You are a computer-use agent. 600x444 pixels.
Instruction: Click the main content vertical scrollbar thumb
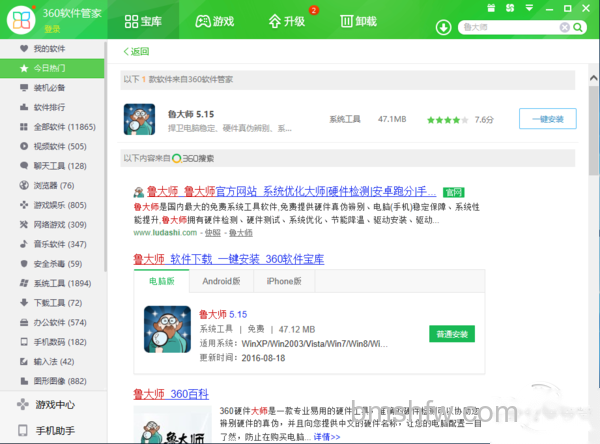click(594, 130)
